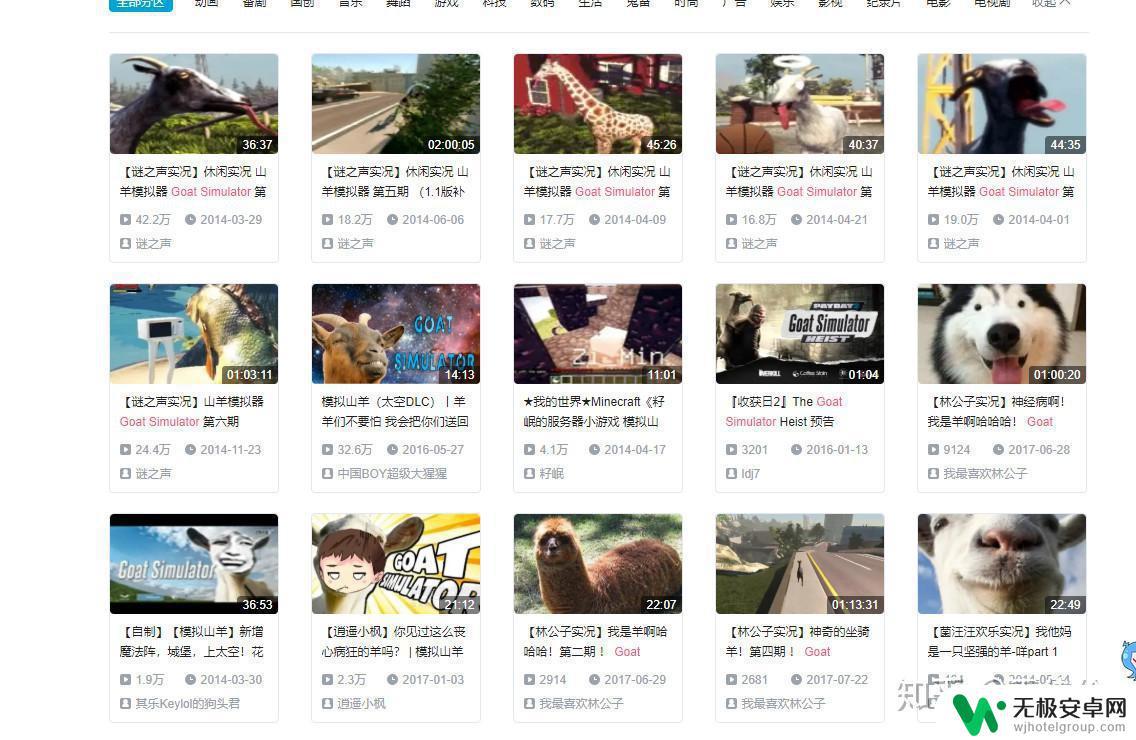
Task: Open the【逍遥小枫】你见过这么丧心病狂的羊 title
Action: tap(394, 642)
